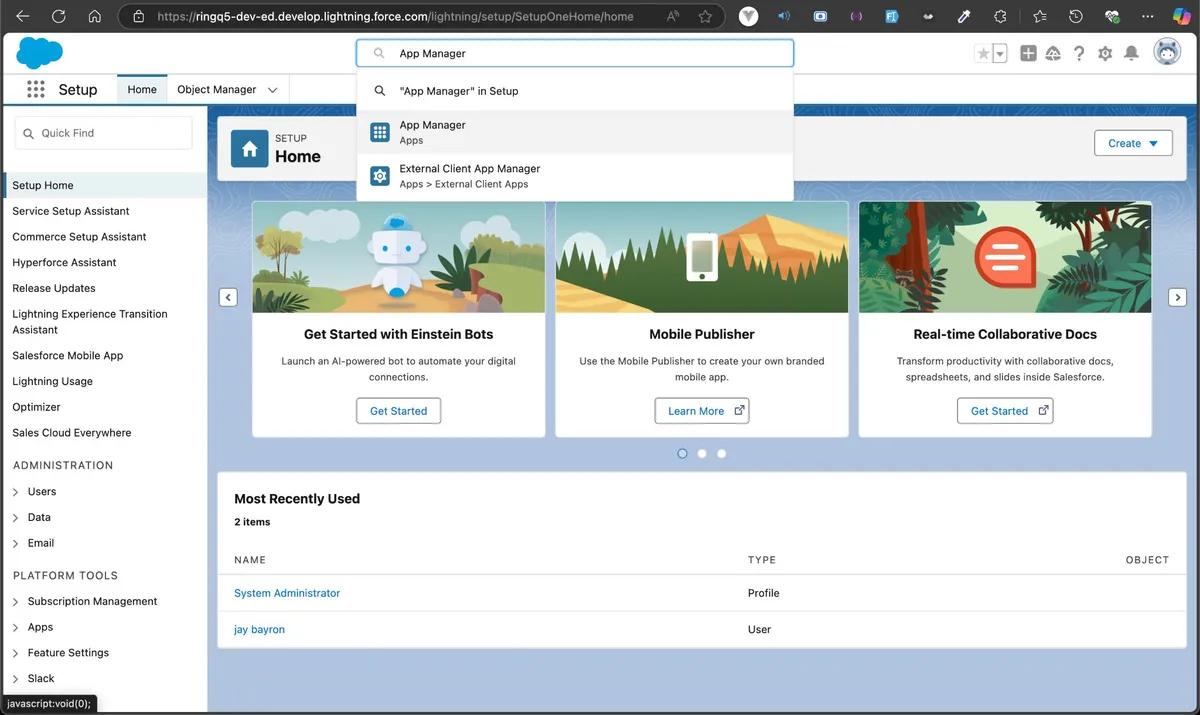Open Release Updates
The width and height of the screenshot is (1200, 715).
54,288
